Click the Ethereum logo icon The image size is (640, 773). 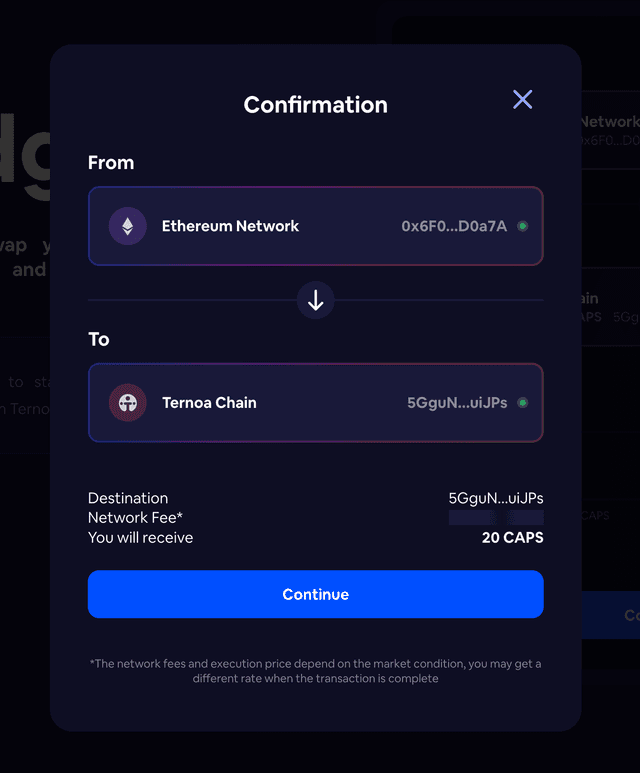[x=127, y=226]
